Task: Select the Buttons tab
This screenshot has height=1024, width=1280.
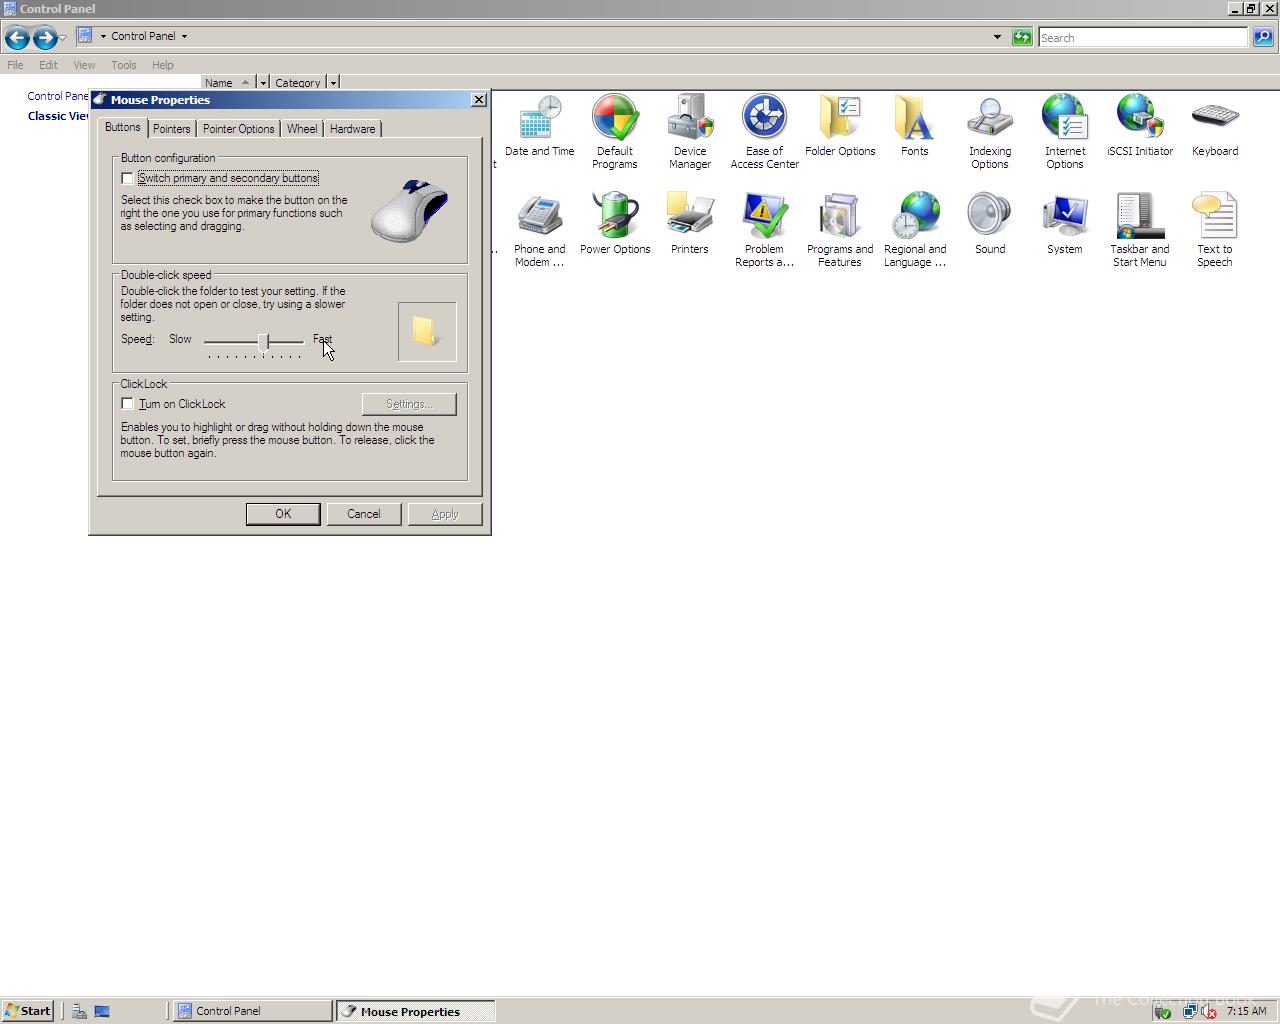Action: [x=123, y=128]
